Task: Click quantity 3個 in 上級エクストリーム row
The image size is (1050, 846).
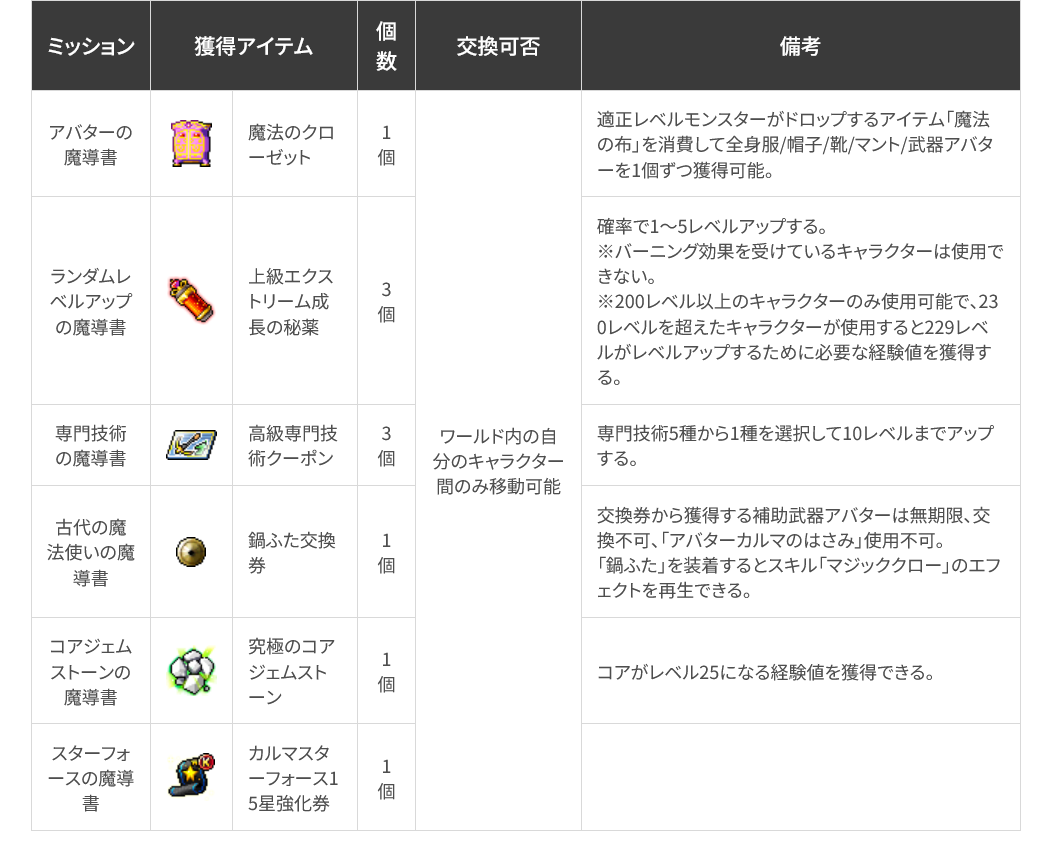Action: pos(386,301)
